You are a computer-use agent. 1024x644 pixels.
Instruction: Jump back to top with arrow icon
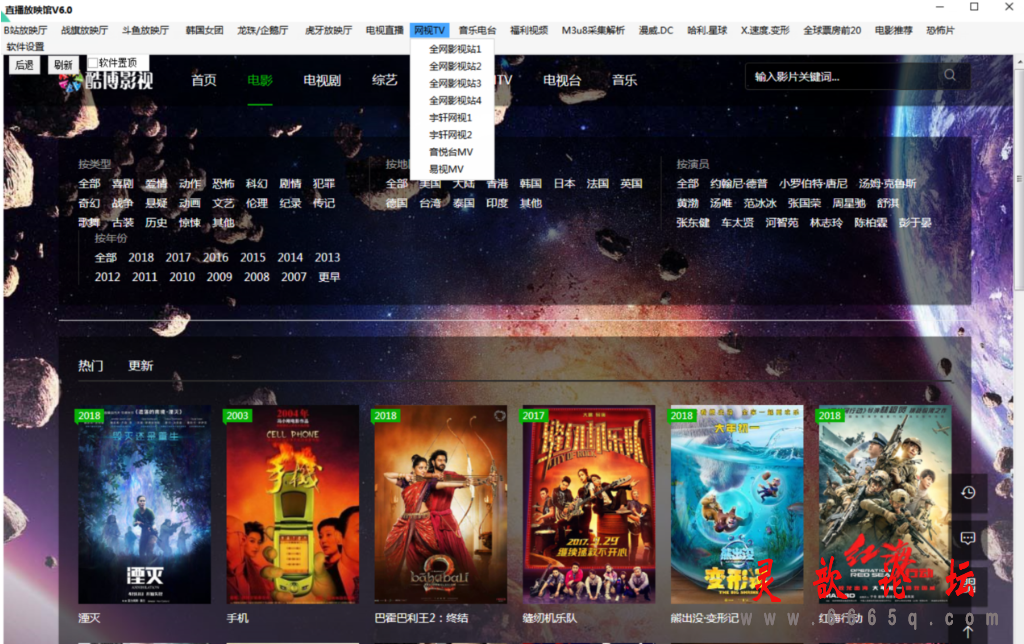pyautogui.click(x=968, y=632)
